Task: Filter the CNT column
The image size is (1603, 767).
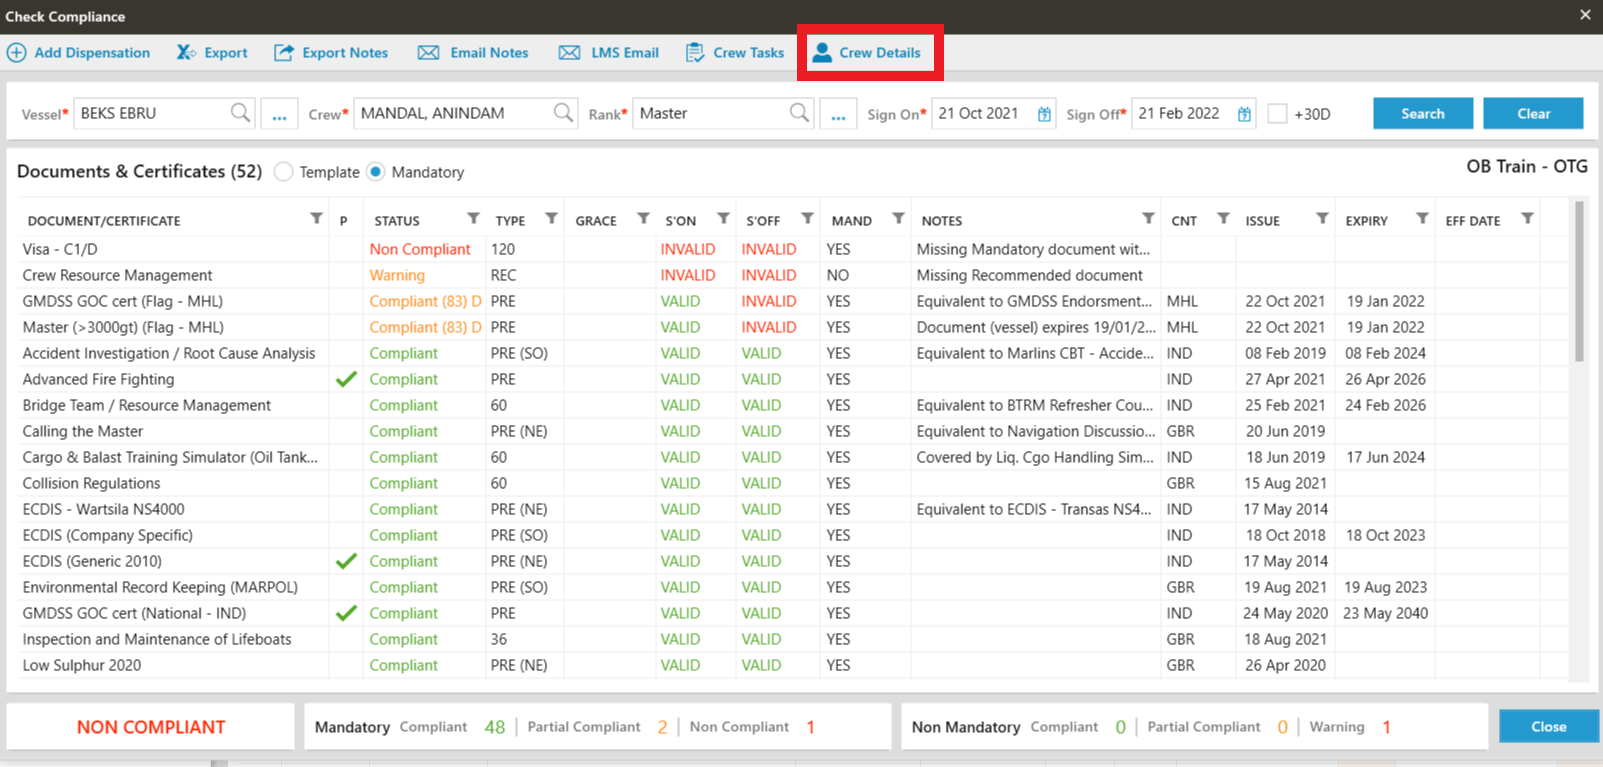Action: pos(1223,219)
